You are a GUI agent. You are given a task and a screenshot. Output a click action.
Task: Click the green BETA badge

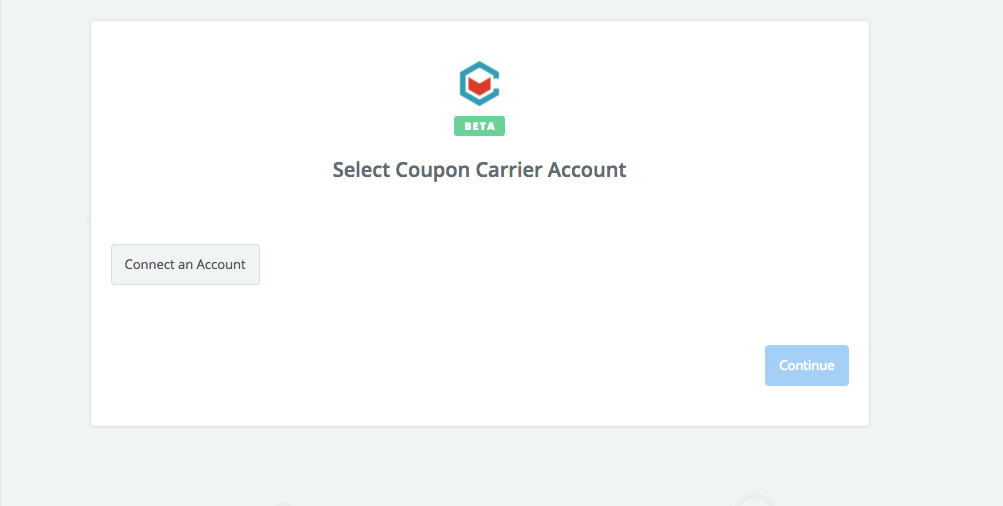point(479,126)
